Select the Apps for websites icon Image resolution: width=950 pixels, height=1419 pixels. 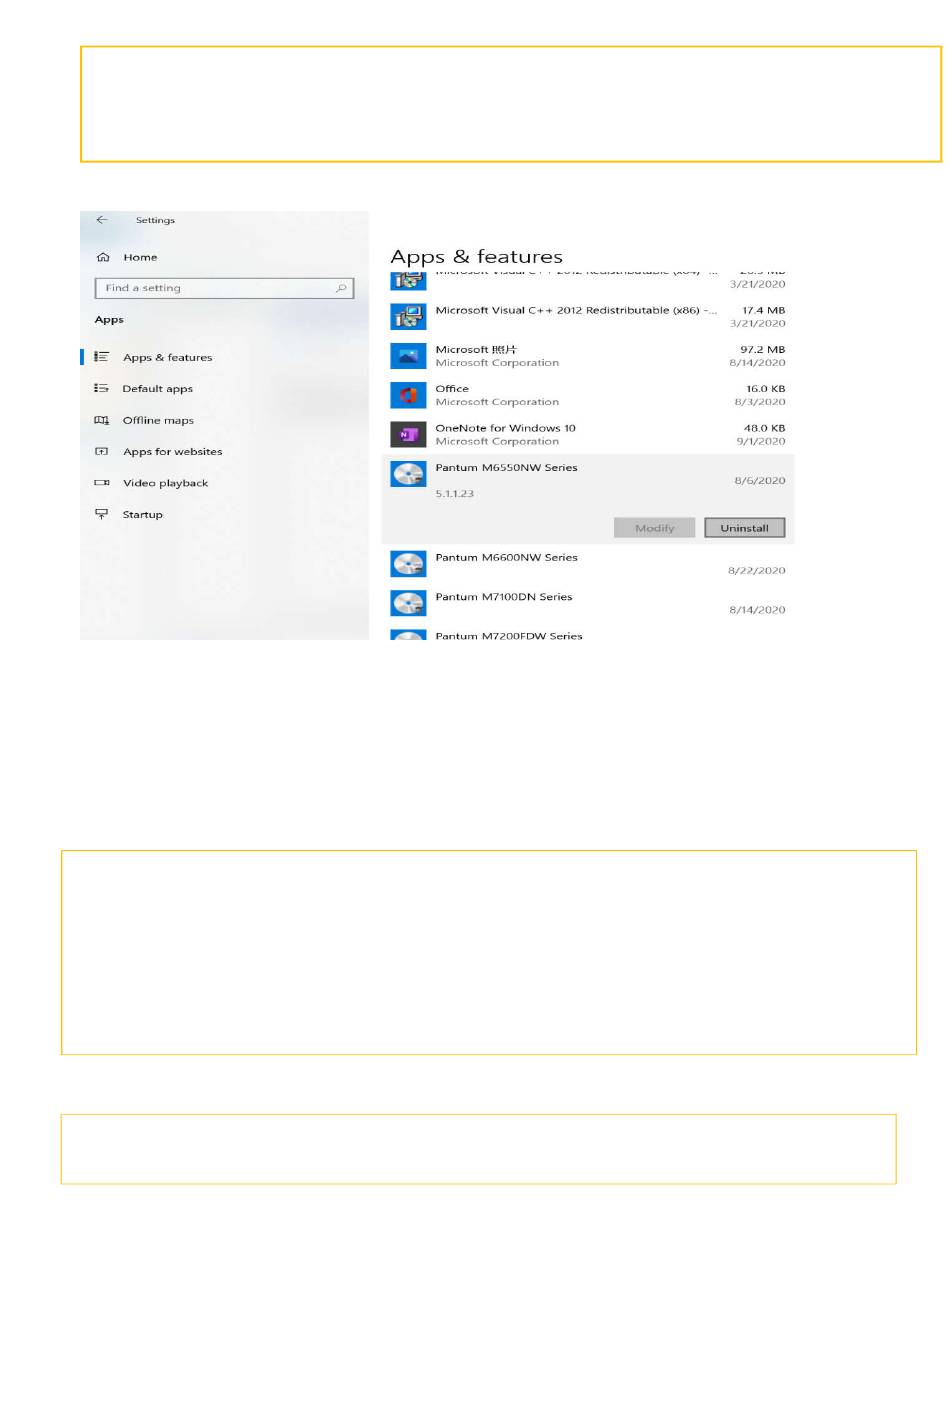tap(101, 451)
